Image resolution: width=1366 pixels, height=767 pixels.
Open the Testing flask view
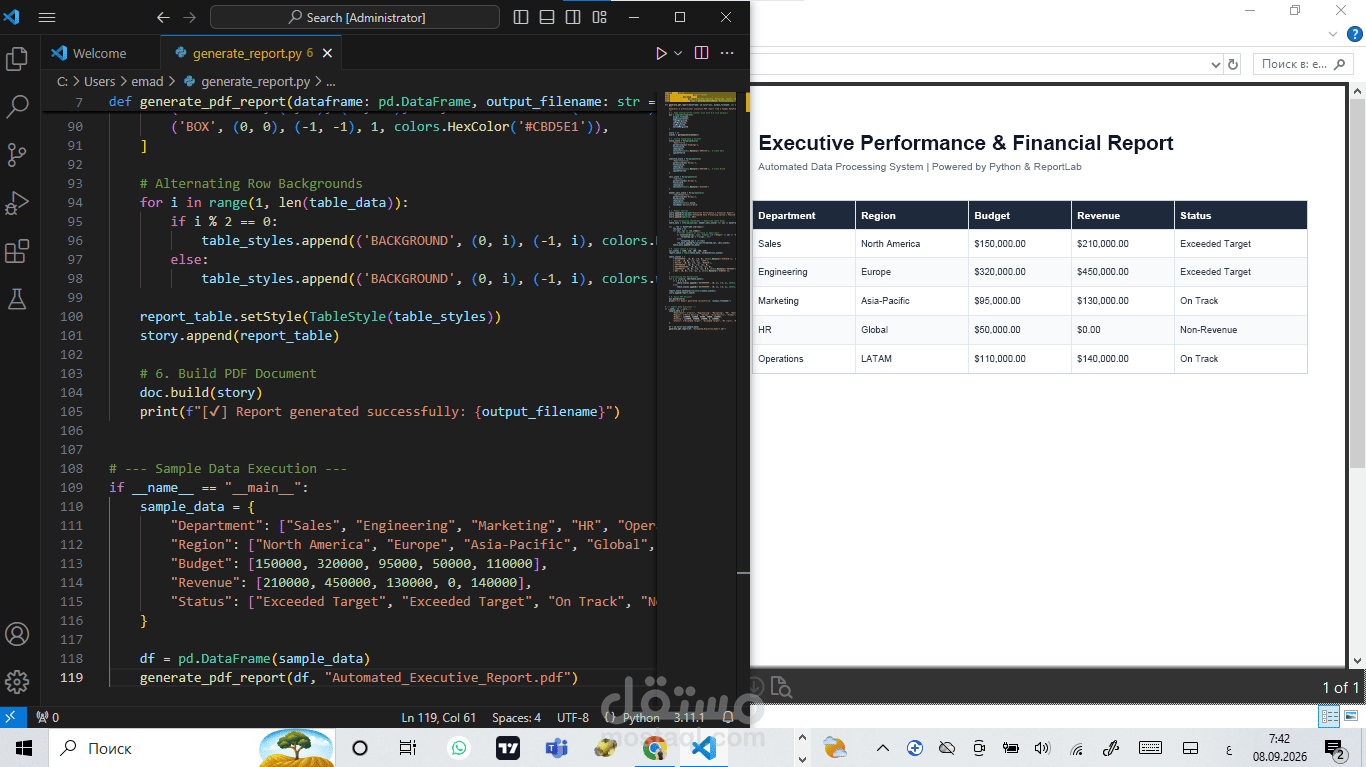17,298
